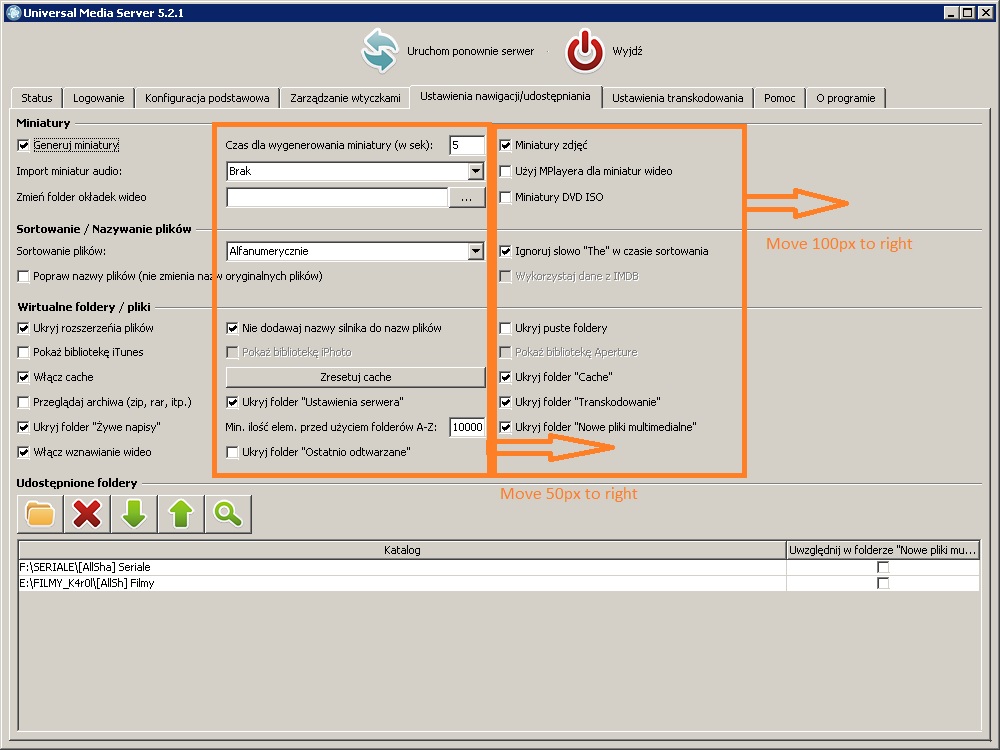The height and width of the screenshot is (750, 1000).
Task: Toggle Nie dodawaj nazwy silnika checkbox
Action: pyautogui.click(x=232, y=328)
